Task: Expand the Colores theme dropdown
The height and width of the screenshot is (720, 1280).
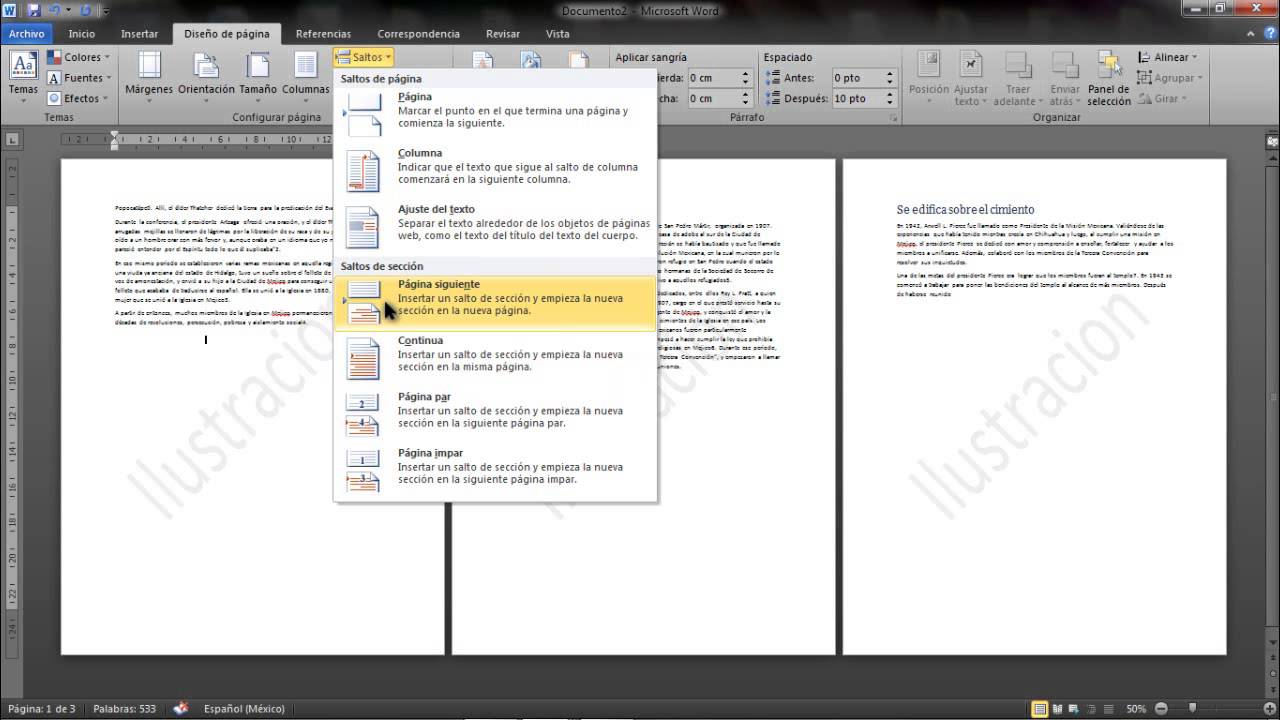Action: (x=79, y=57)
